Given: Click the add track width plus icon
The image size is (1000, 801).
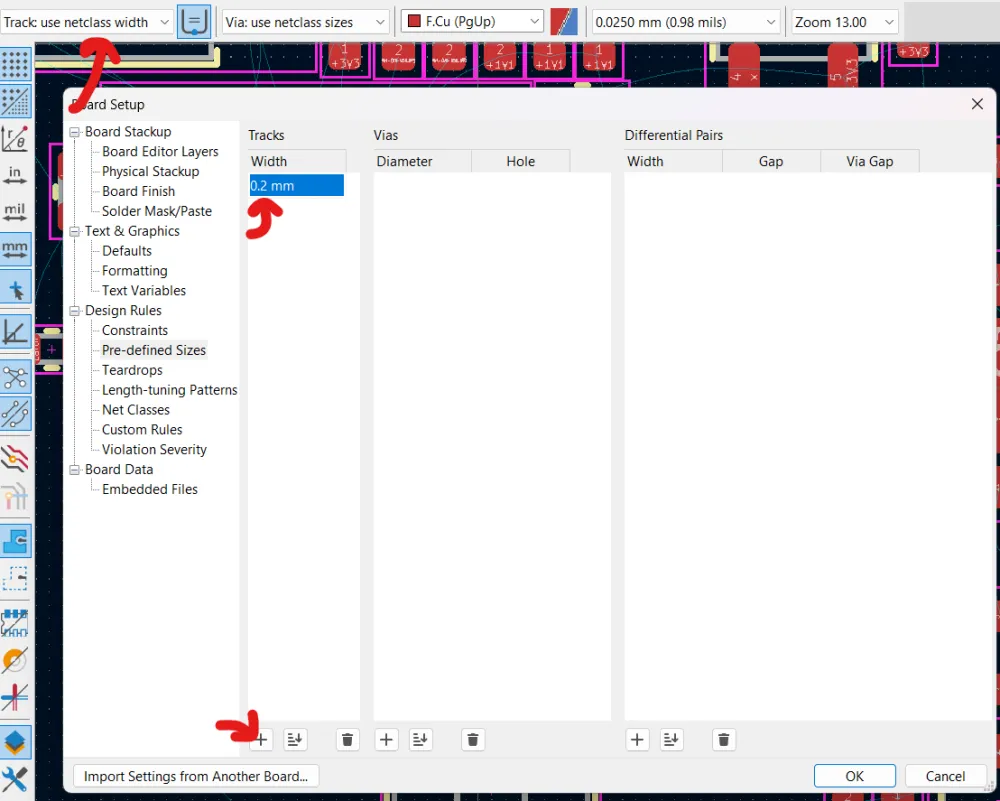Looking at the screenshot, I should click(x=260, y=739).
